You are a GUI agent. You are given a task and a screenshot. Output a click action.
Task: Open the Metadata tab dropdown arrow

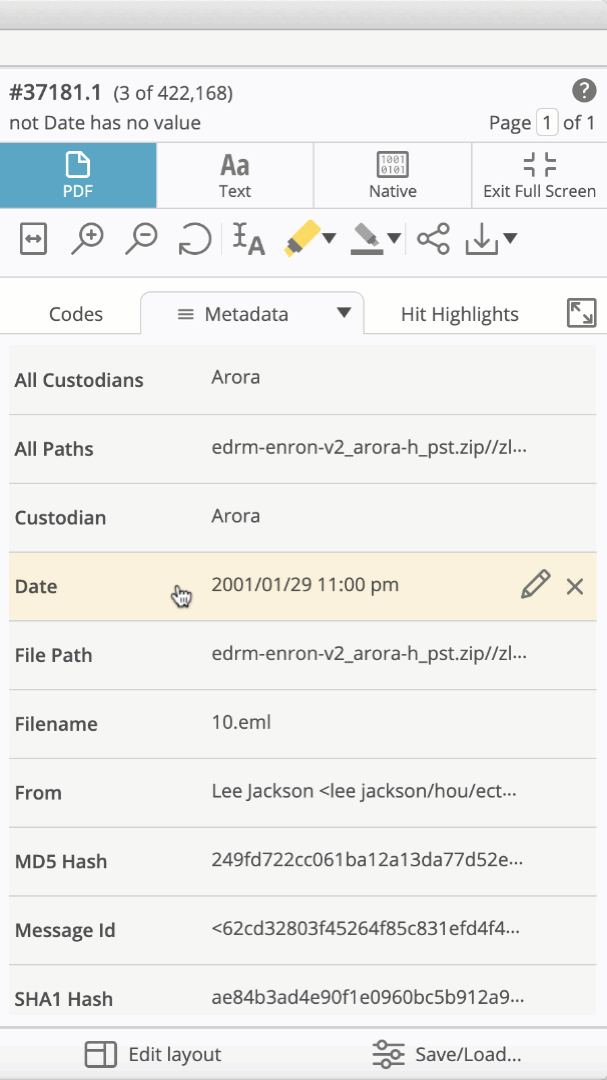coord(343,313)
